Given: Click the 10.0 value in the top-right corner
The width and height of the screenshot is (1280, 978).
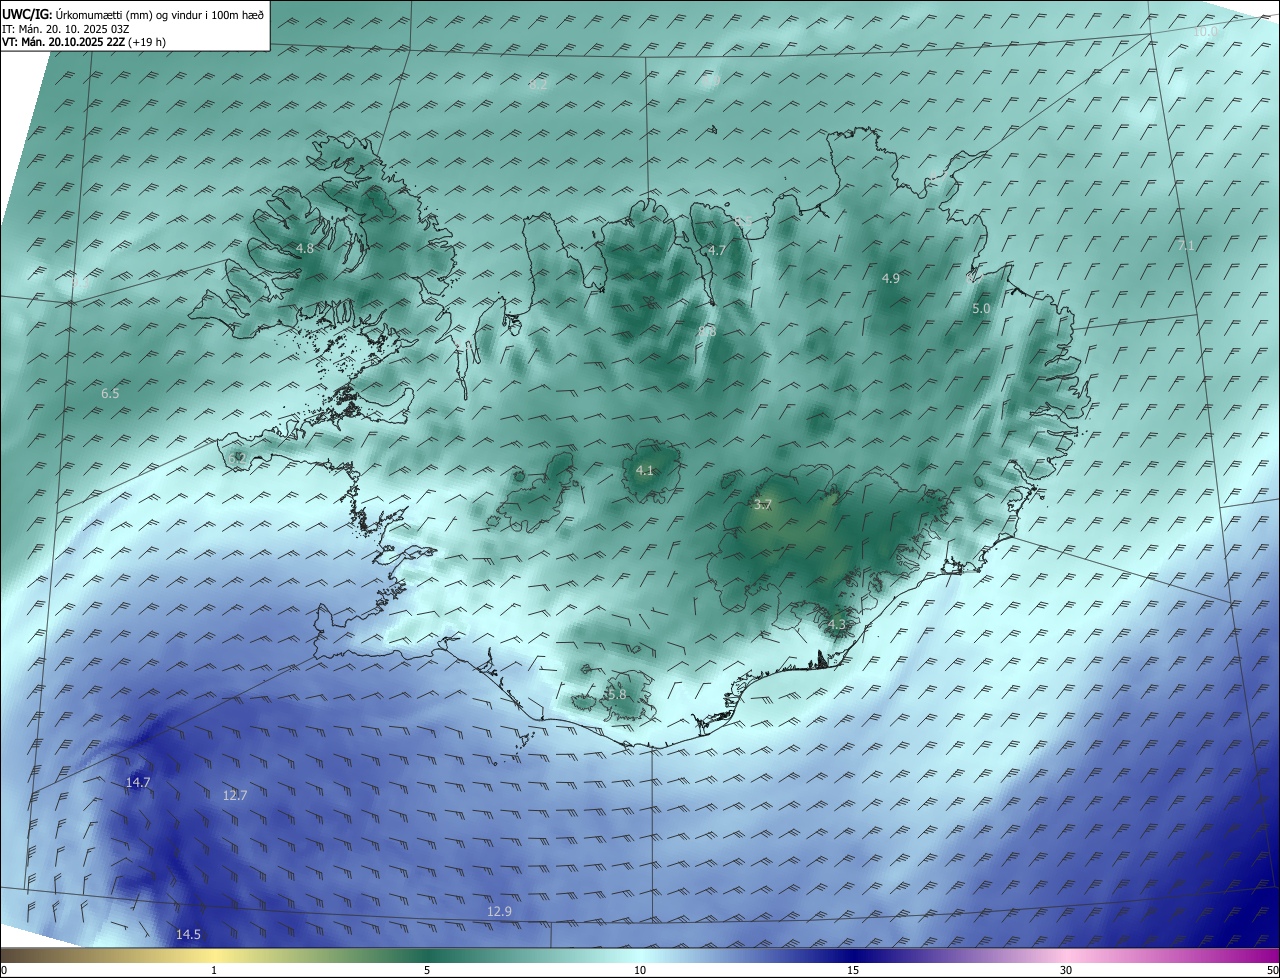Looking at the screenshot, I should (x=1206, y=32).
